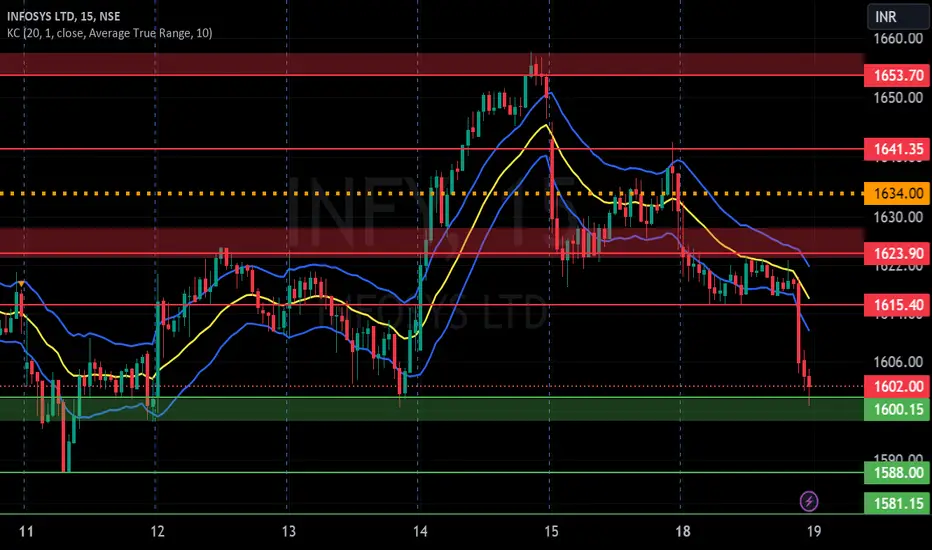Screen dimensions: 932x550
Task: Select the green 1600.15 price label
Action: 897,409
